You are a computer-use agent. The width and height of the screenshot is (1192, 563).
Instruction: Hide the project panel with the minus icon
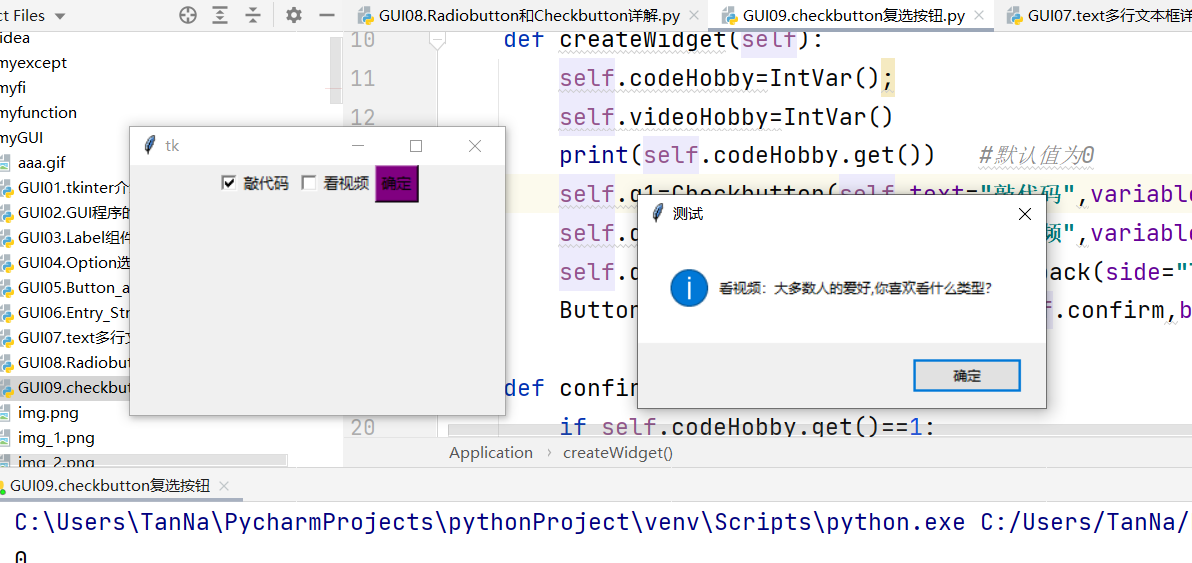[327, 15]
